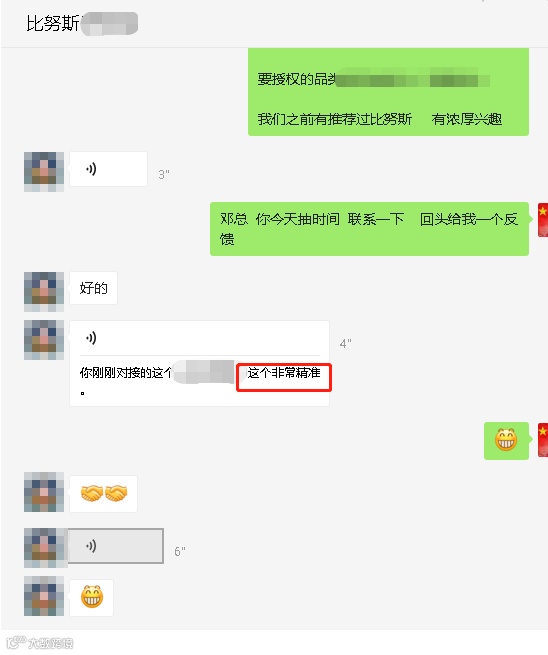Open contact avatar beside last emoji
Image resolution: width=548 pixels, height=655 pixels.
point(44,596)
